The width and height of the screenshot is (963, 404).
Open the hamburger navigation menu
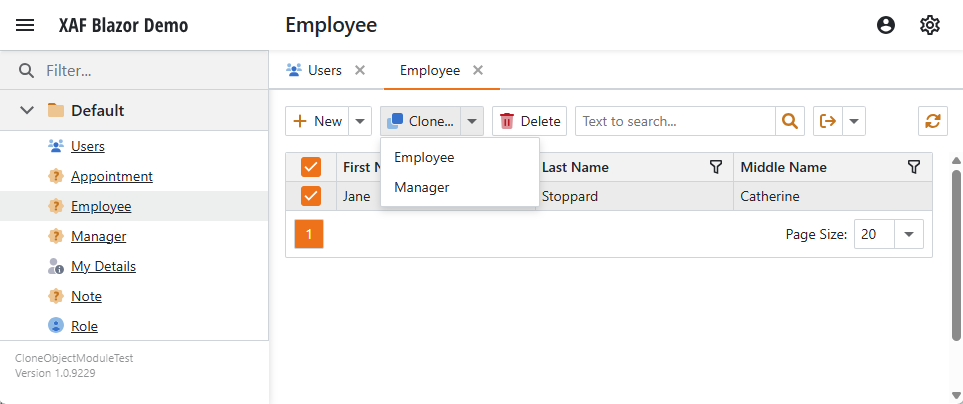[25, 25]
